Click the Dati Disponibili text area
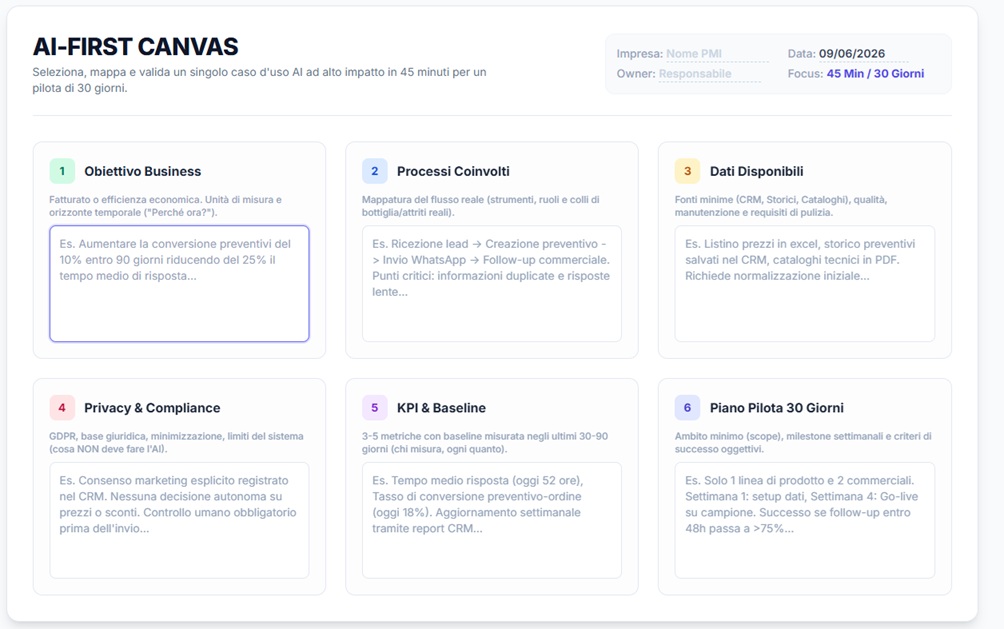The width and height of the screenshot is (1004, 629). tap(805, 283)
